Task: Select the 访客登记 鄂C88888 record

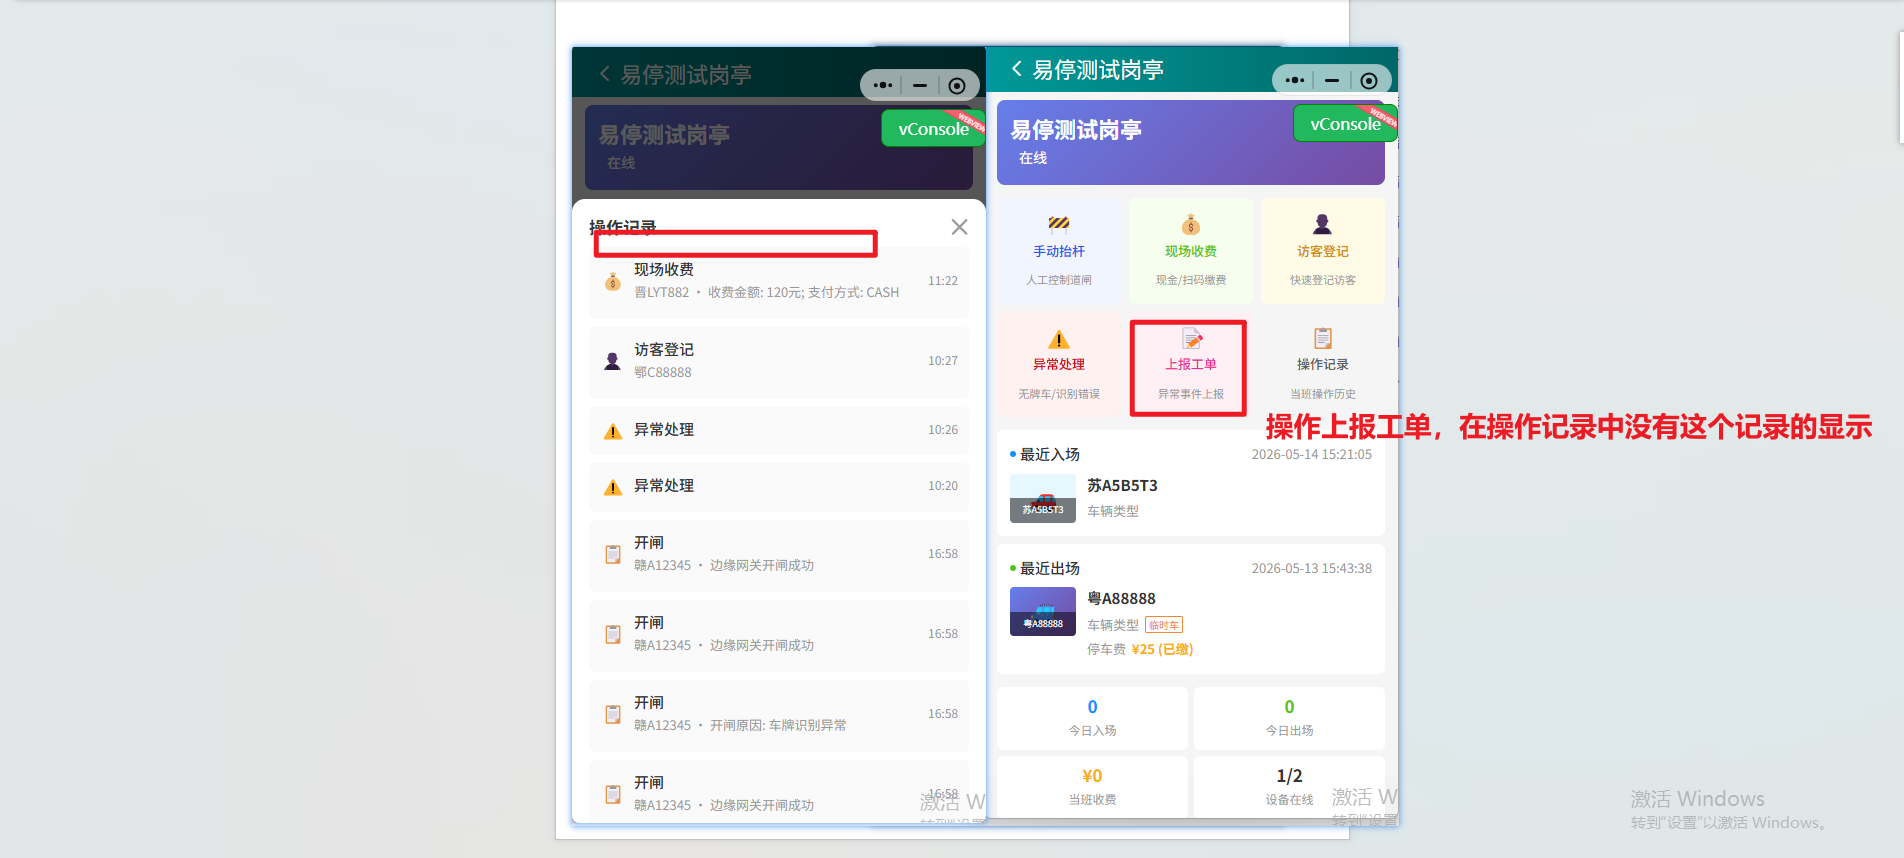Action: (779, 362)
